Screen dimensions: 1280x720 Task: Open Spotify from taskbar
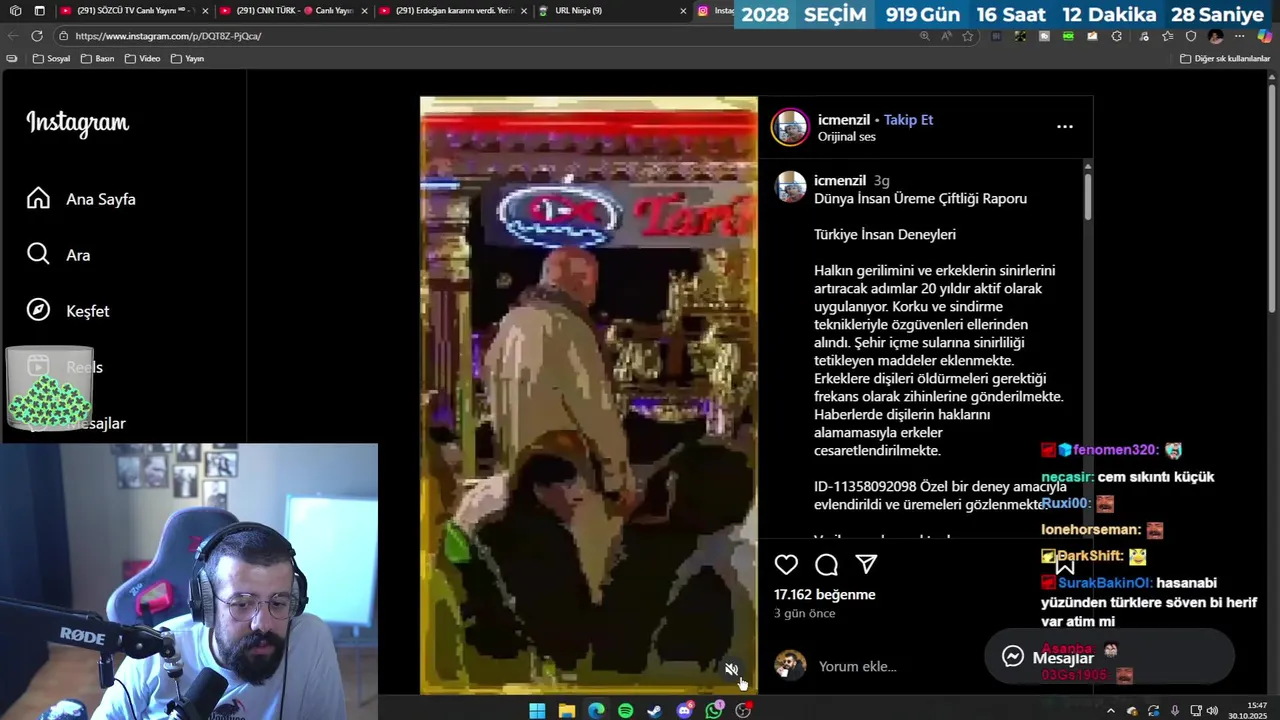(625, 711)
